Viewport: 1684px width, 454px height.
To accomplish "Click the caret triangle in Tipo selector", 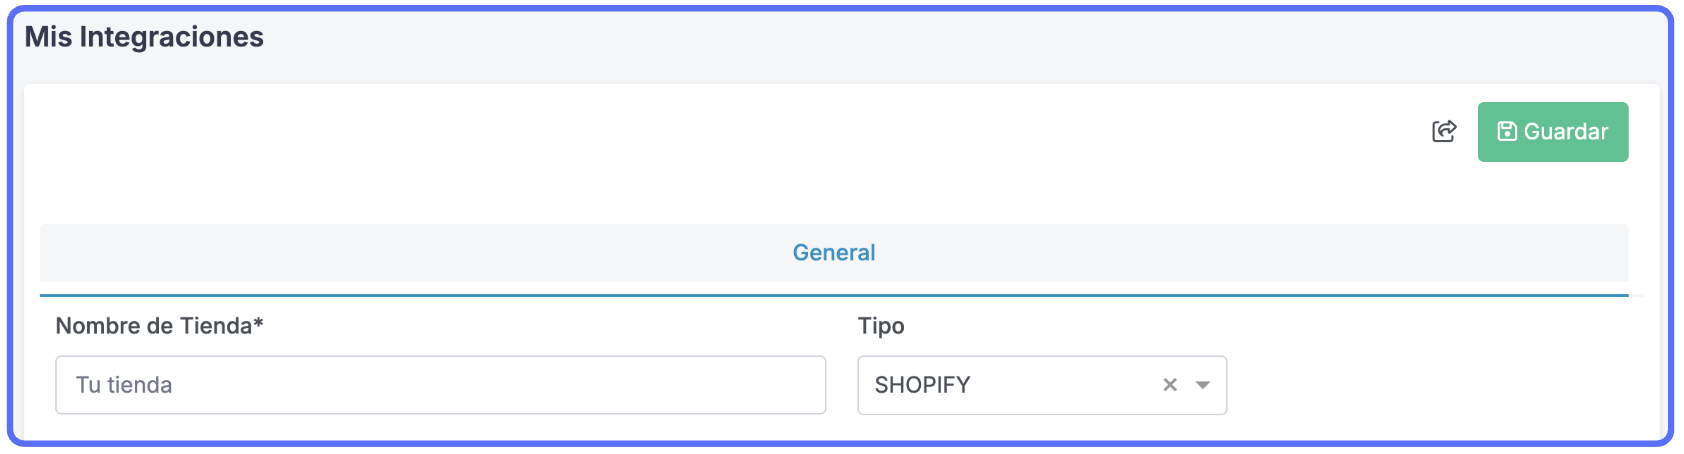I will [x=1203, y=385].
